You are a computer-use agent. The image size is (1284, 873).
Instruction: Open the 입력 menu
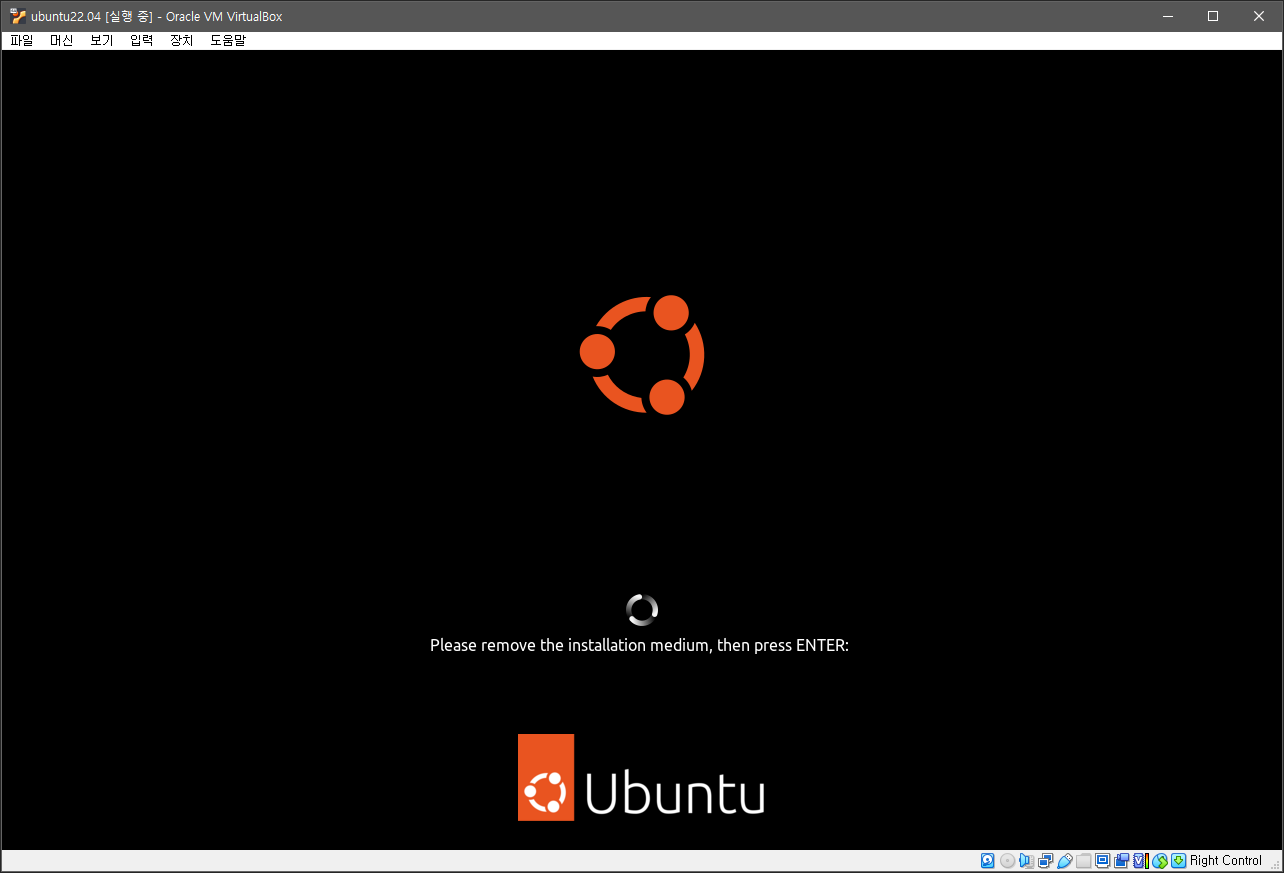(x=142, y=40)
